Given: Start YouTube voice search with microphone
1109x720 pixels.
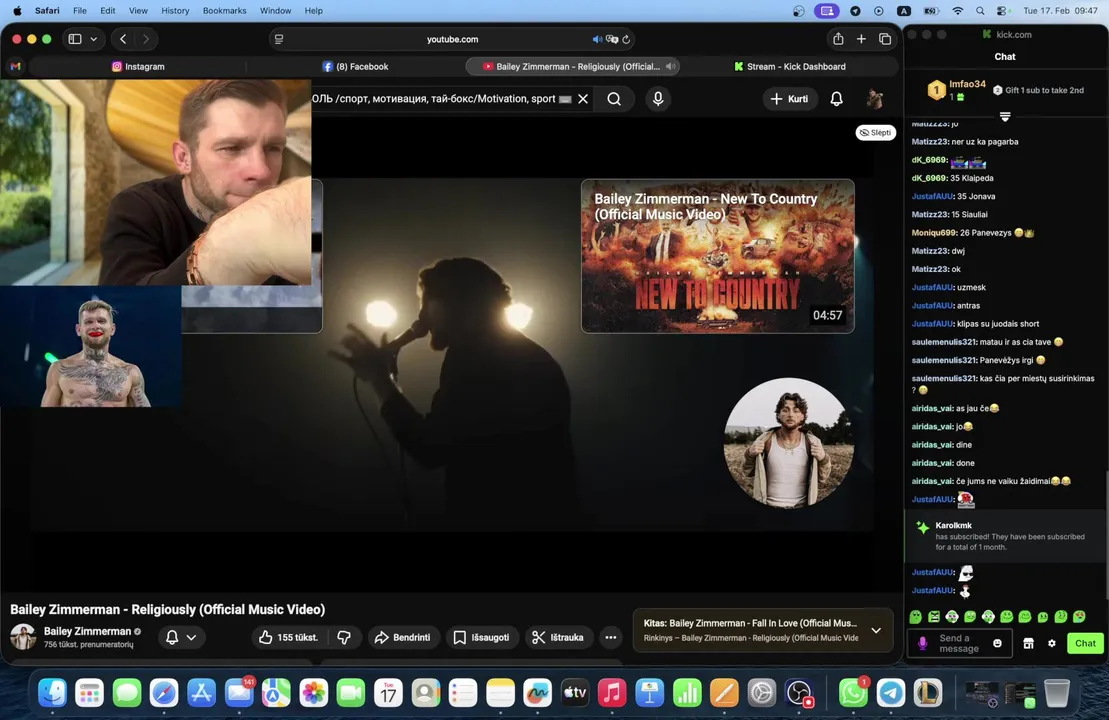Looking at the screenshot, I should 658,99.
